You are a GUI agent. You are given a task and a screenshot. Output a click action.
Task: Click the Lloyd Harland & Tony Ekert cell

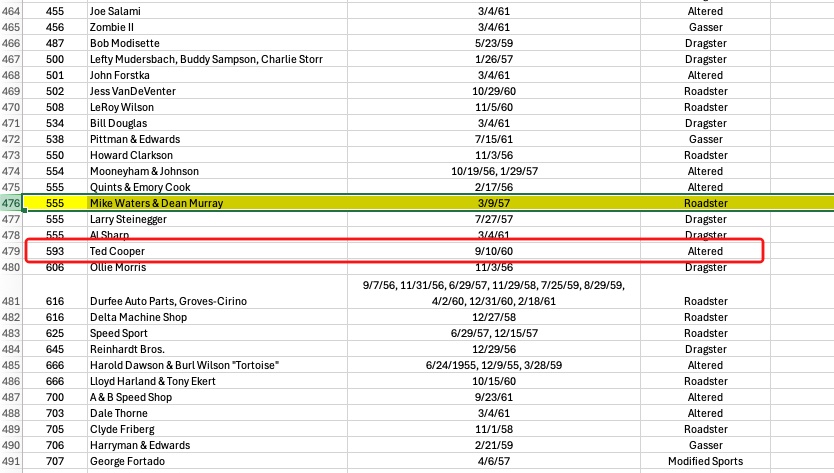pyautogui.click(x=217, y=381)
